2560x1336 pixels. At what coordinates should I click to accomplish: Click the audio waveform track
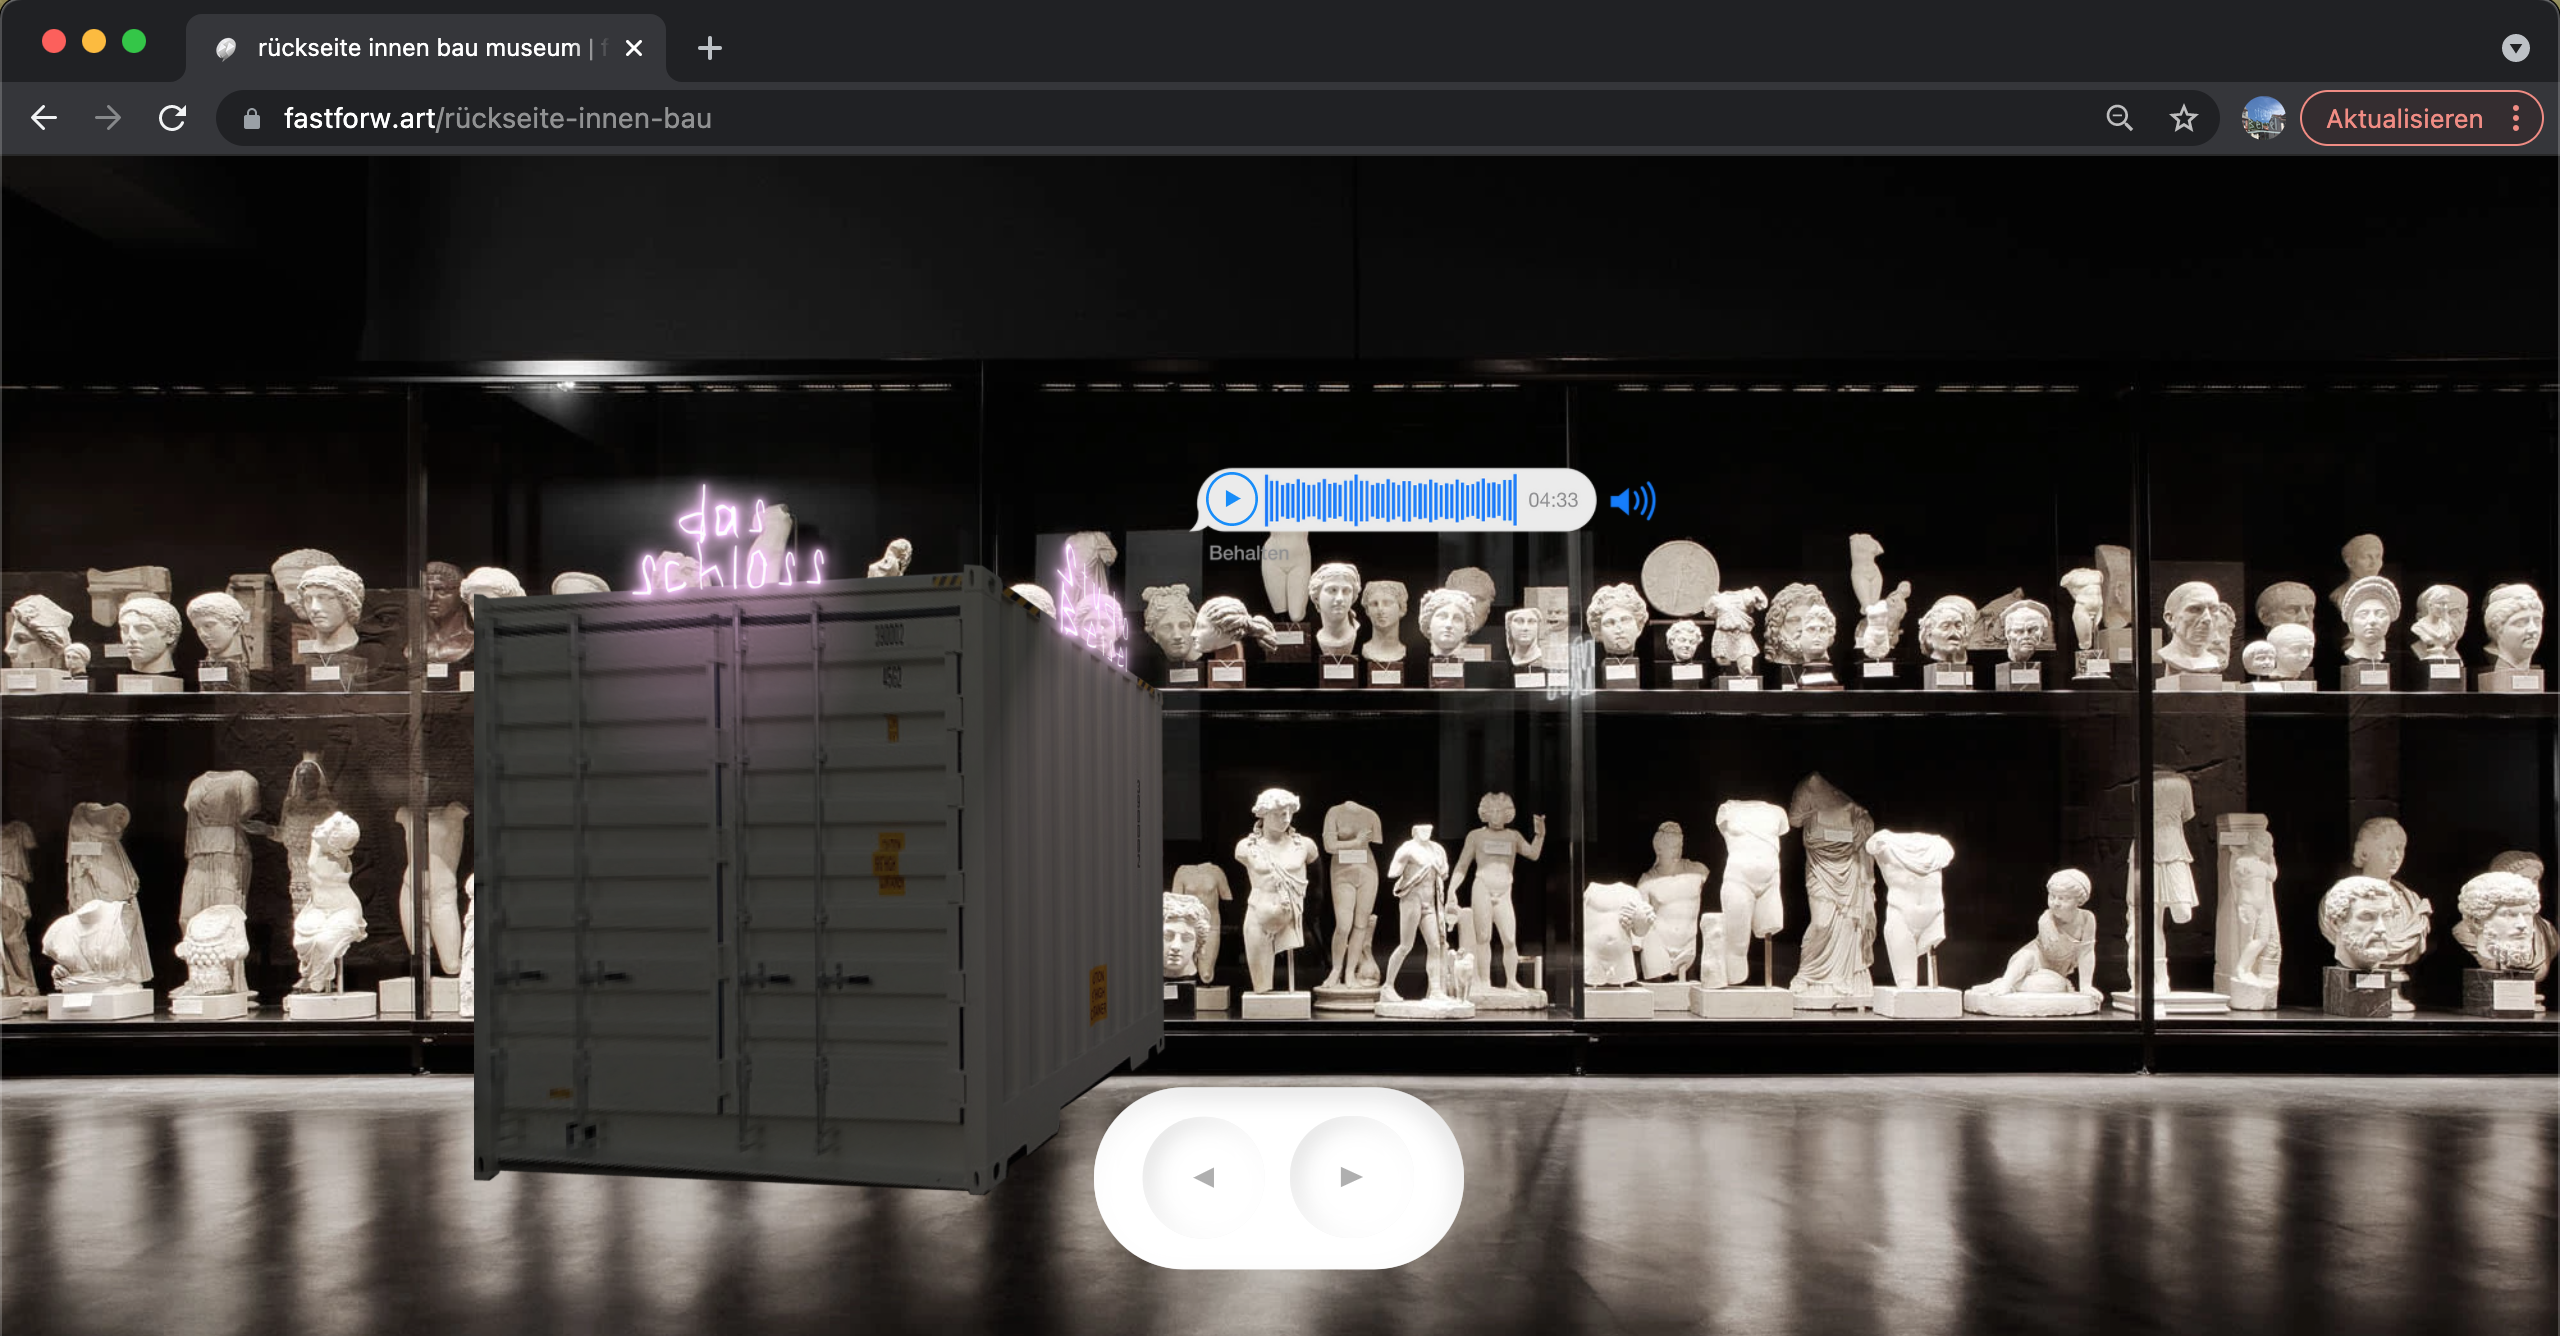pos(1390,500)
